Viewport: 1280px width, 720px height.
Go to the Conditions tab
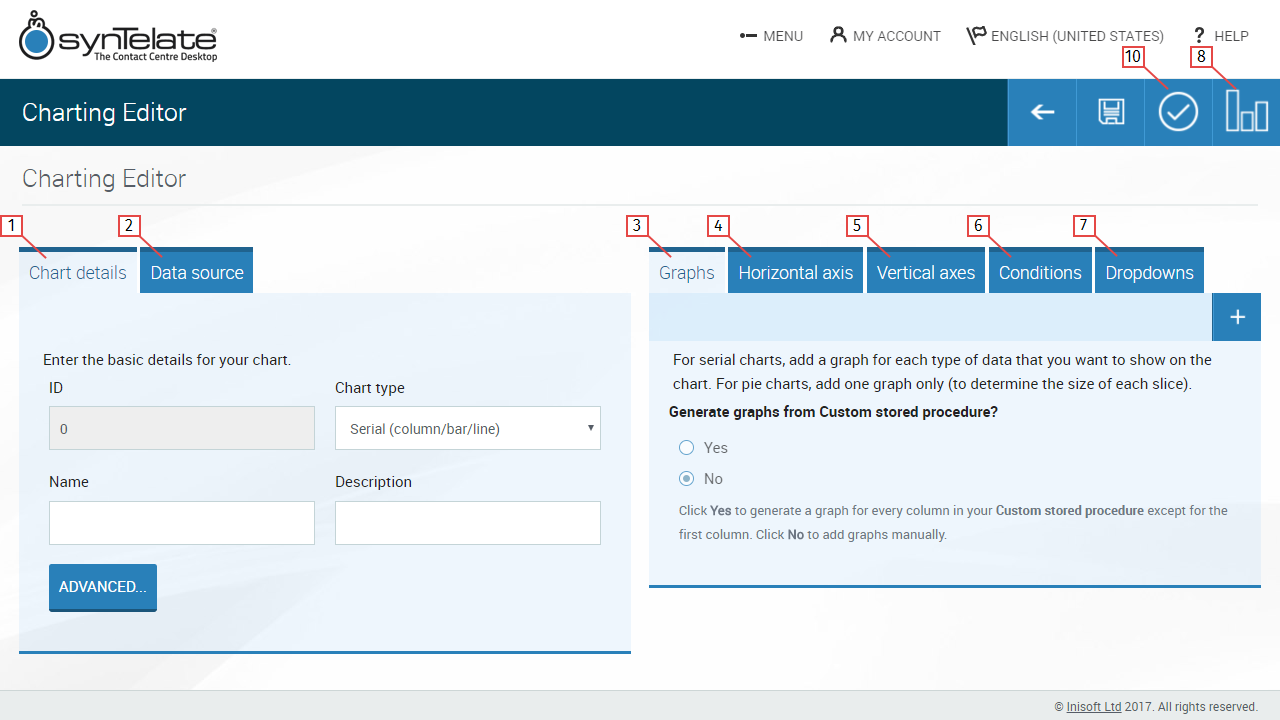click(x=1039, y=273)
